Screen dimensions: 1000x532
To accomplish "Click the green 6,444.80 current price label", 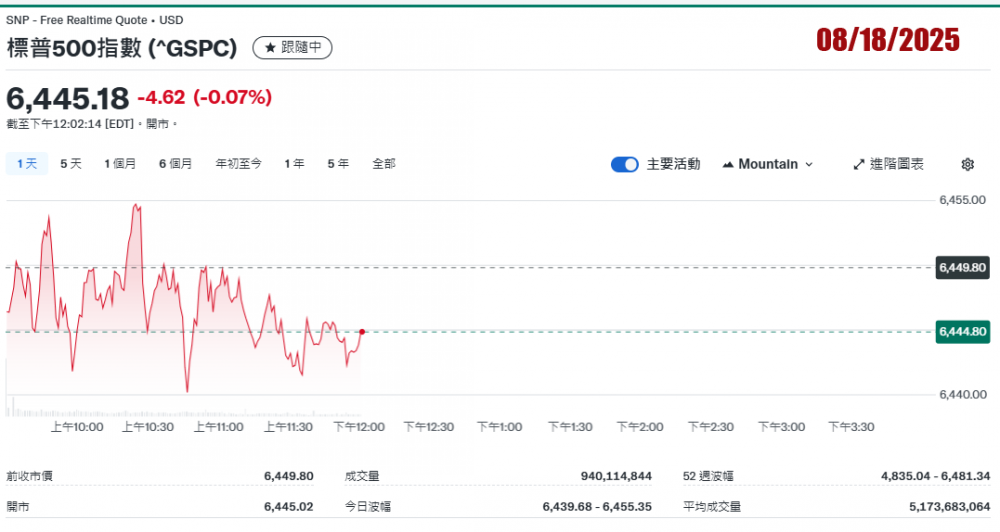I will click(963, 331).
